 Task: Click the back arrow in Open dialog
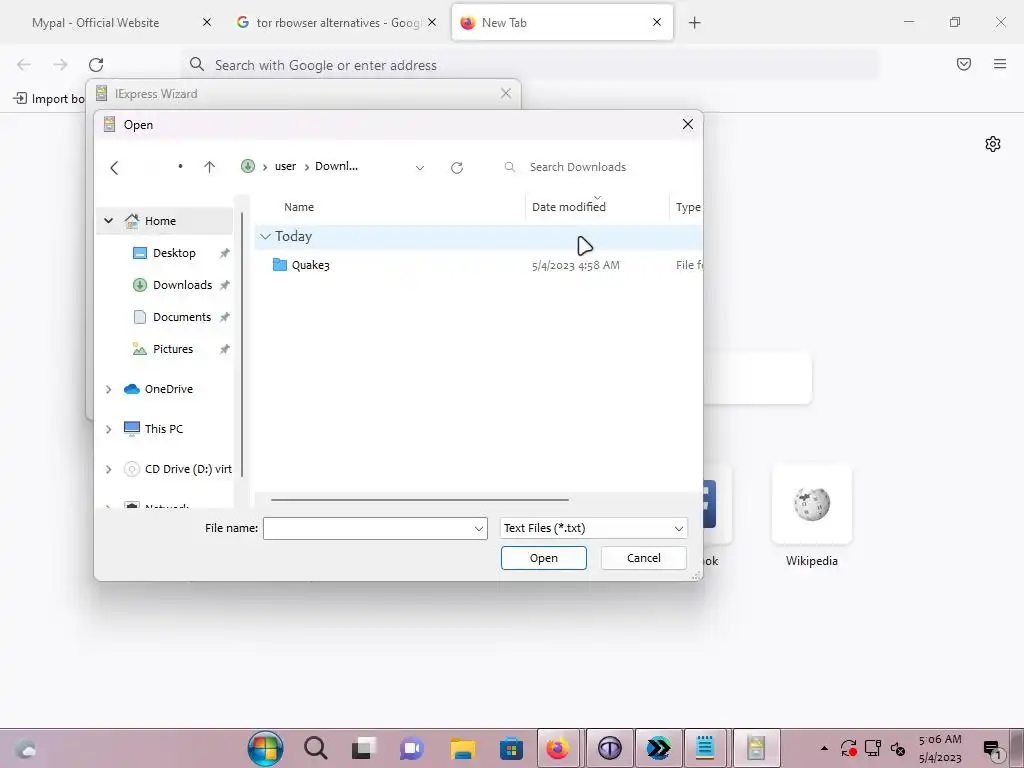(x=114, y=168)
